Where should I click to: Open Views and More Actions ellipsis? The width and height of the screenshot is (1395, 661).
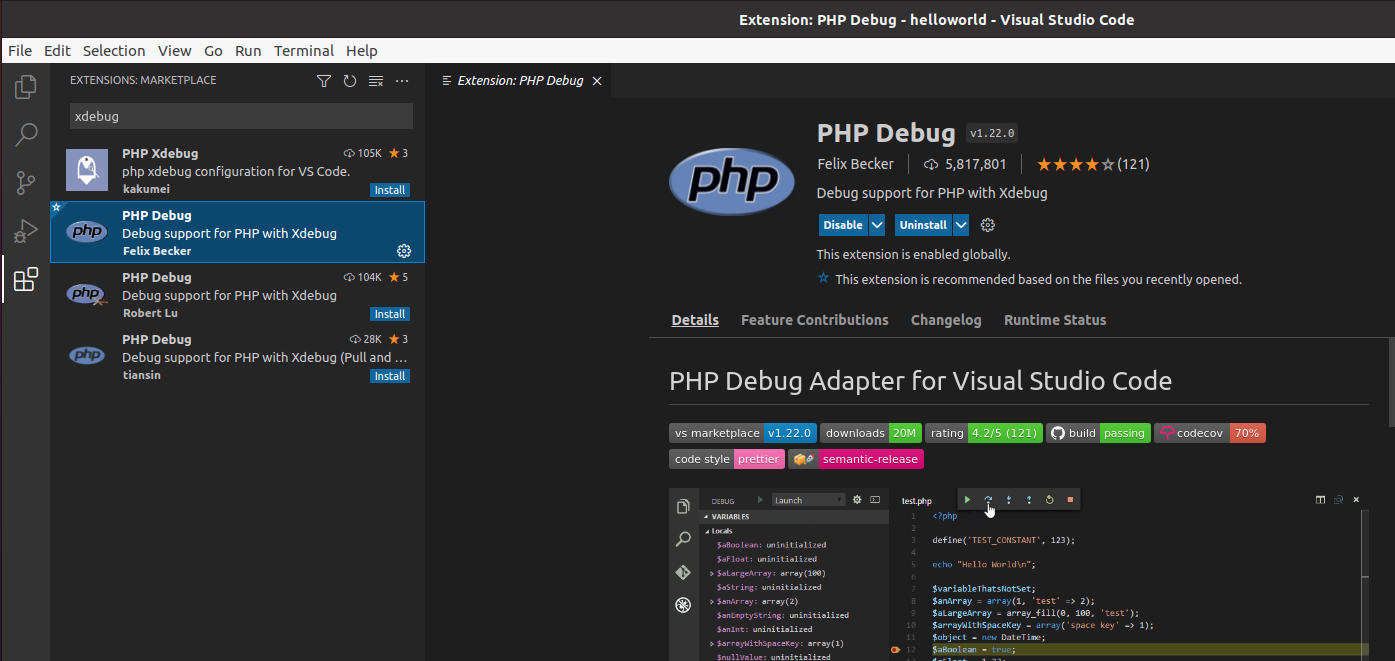pos(402,81)
